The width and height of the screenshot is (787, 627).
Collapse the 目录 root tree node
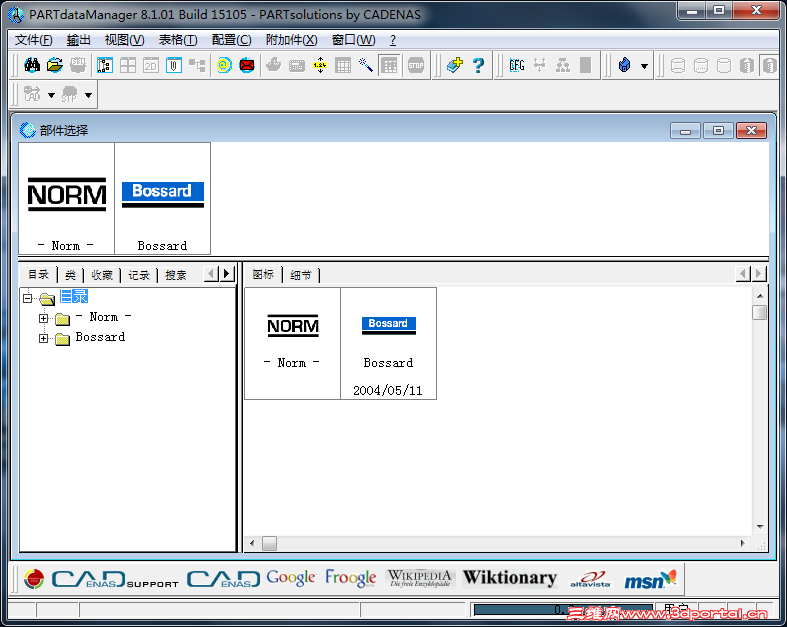click(28, 298)
